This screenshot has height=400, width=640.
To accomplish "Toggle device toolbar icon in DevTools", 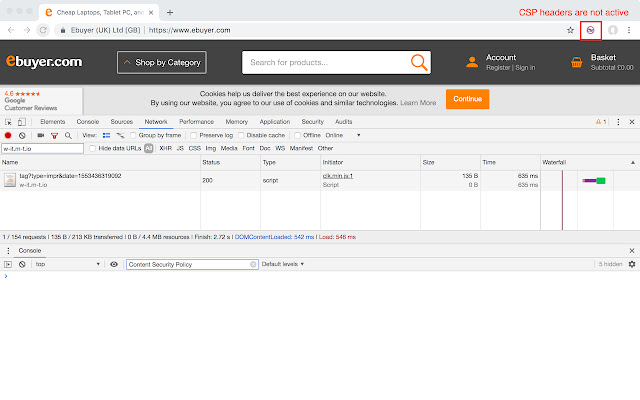I will coord(23,121).
